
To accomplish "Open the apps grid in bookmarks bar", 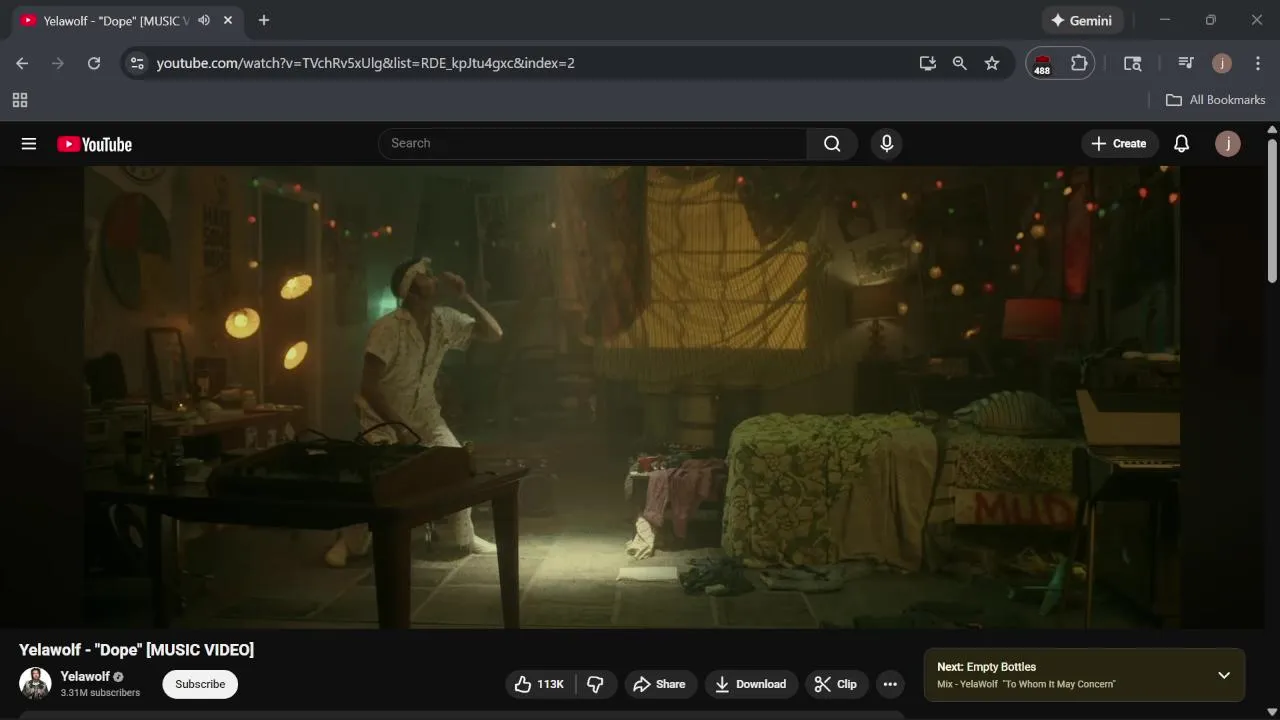I will click(20, 100).
